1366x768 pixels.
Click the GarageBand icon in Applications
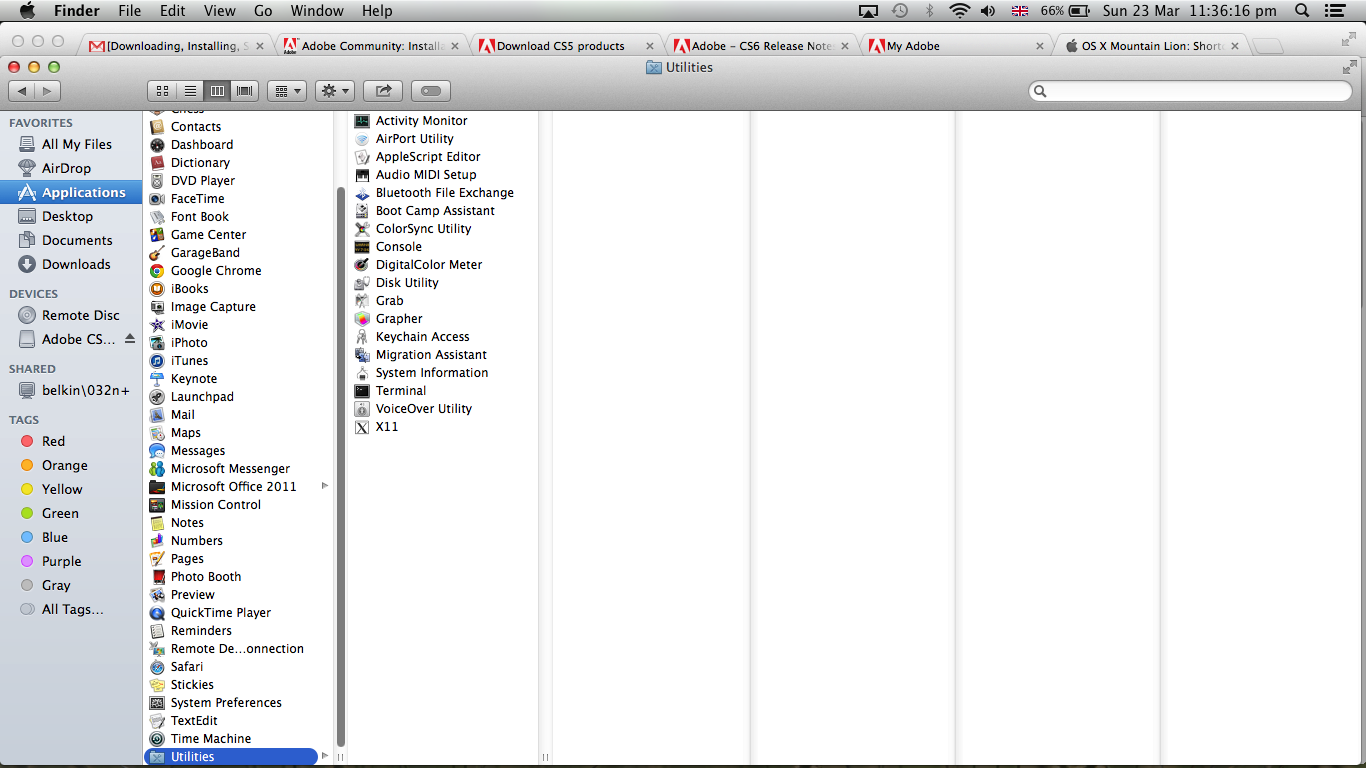click(x=157, y=253)
